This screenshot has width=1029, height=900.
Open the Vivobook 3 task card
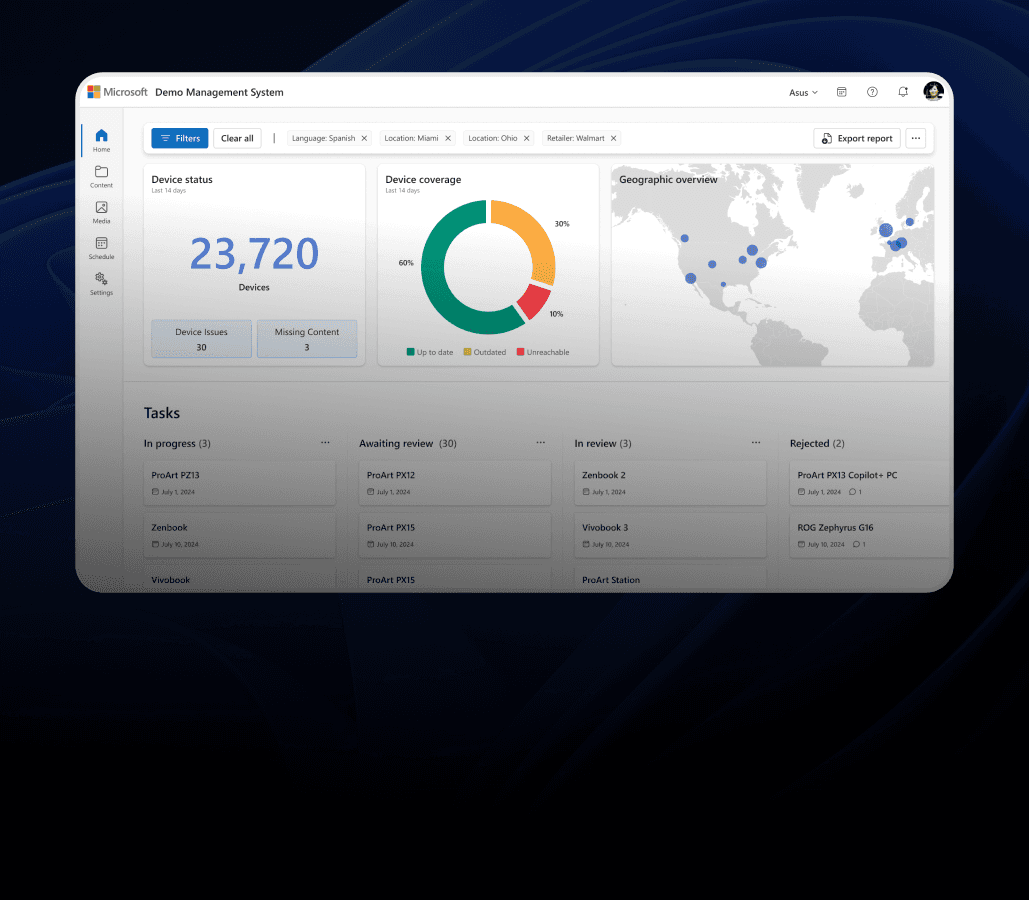click(670, 536)
